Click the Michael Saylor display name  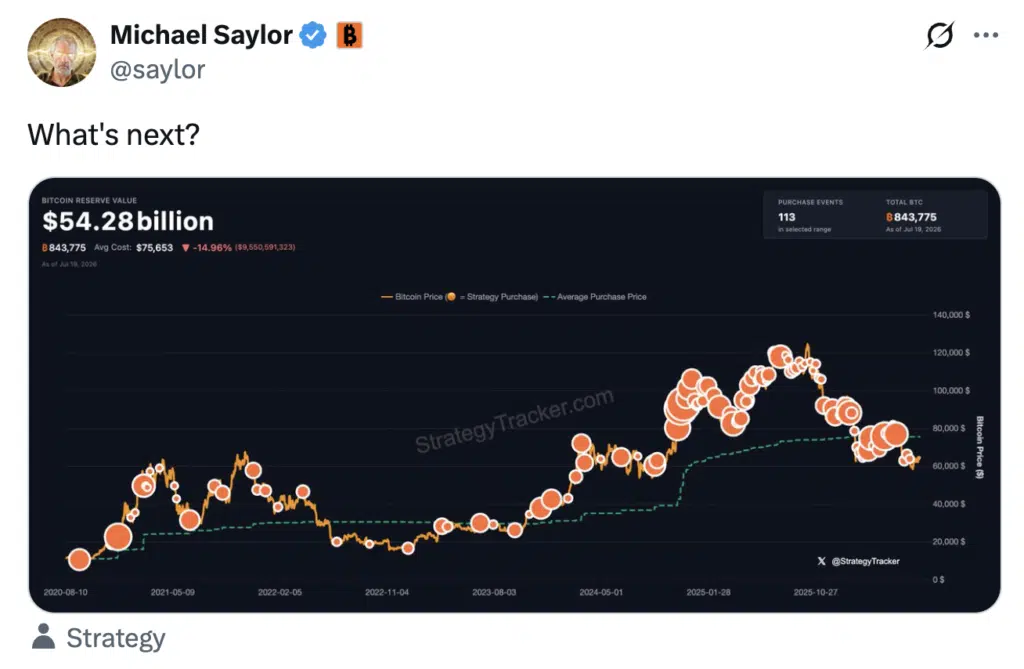click(x=201, y=35)
